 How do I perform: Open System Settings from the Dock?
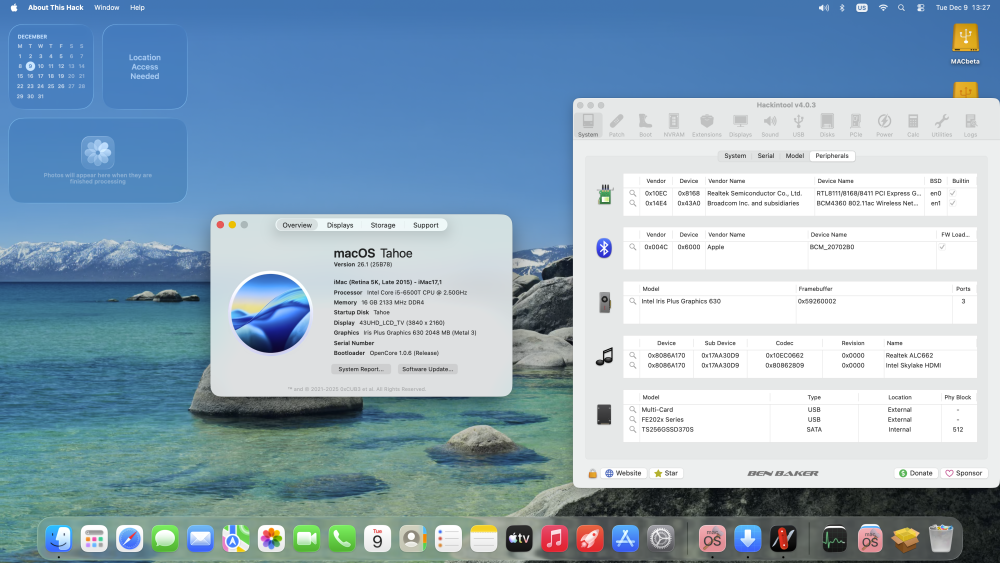point(661,539)
